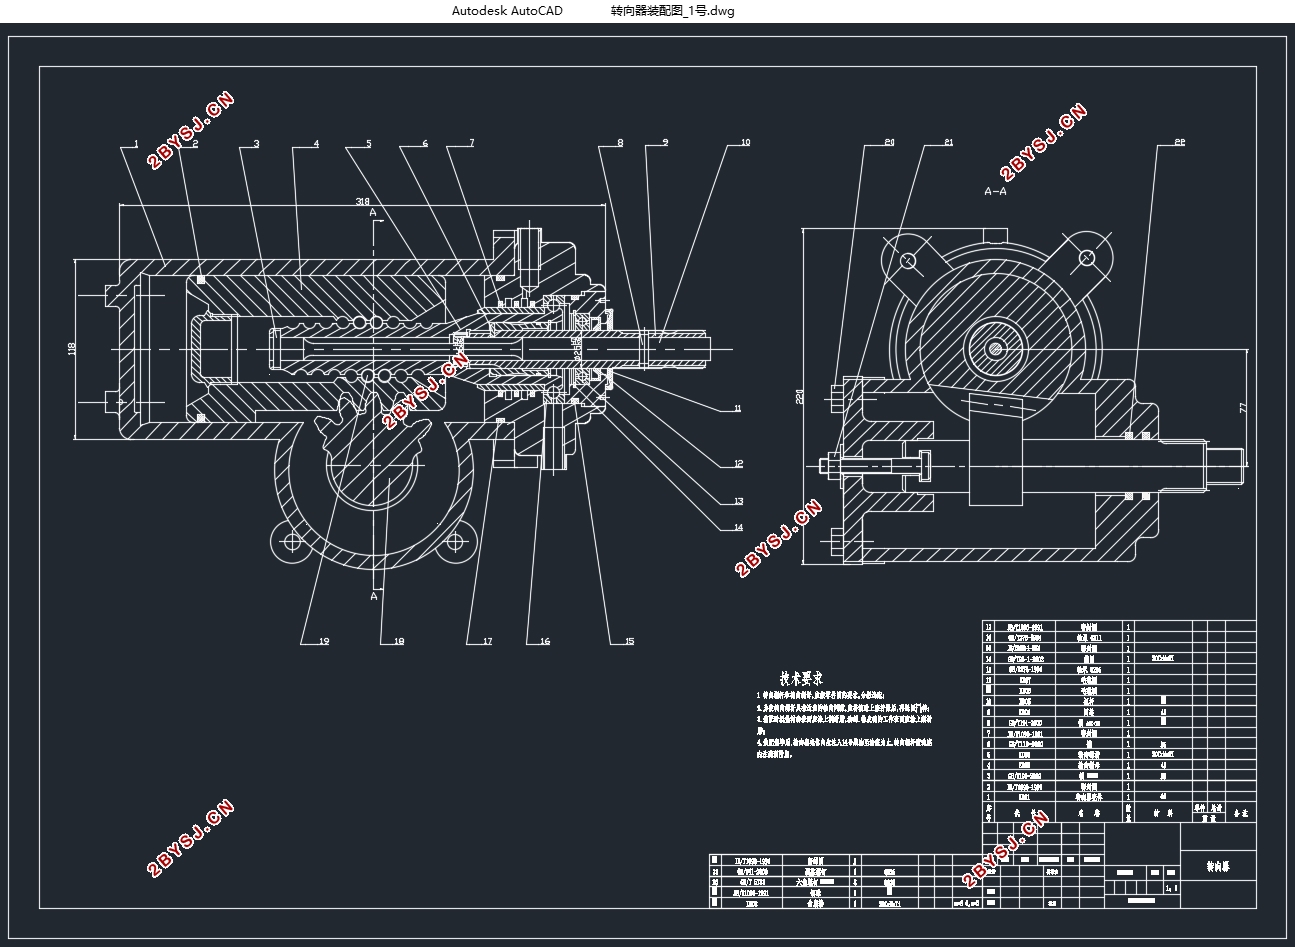Image resolution: width=1295 pixels, height=947 pixels.
Task: Click part number 12 label
Action: [x=738, y=464]
